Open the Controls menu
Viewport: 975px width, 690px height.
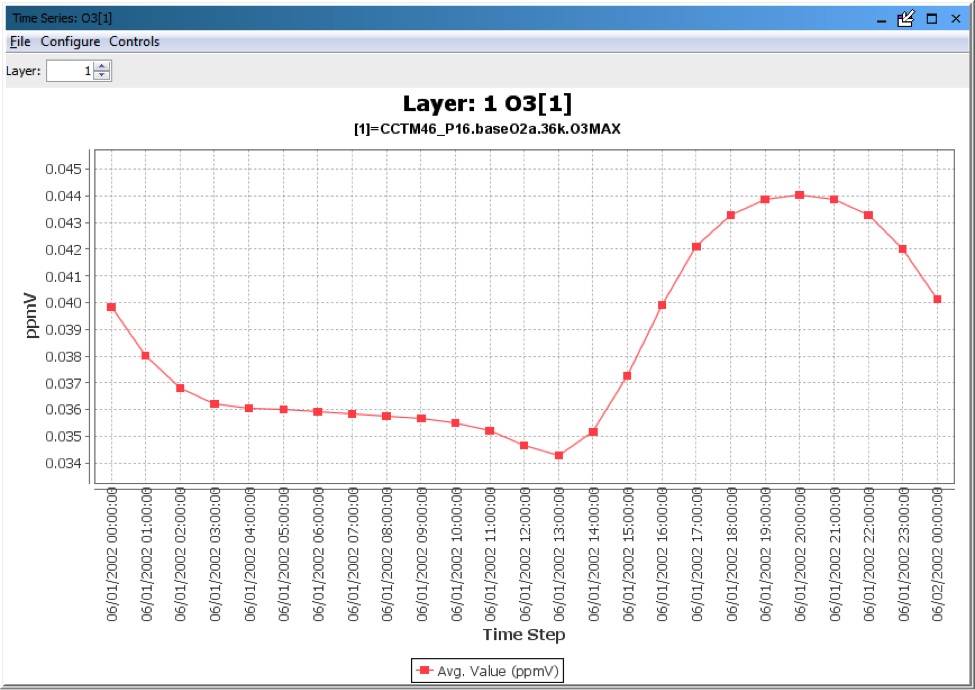(x=134, y=42)
